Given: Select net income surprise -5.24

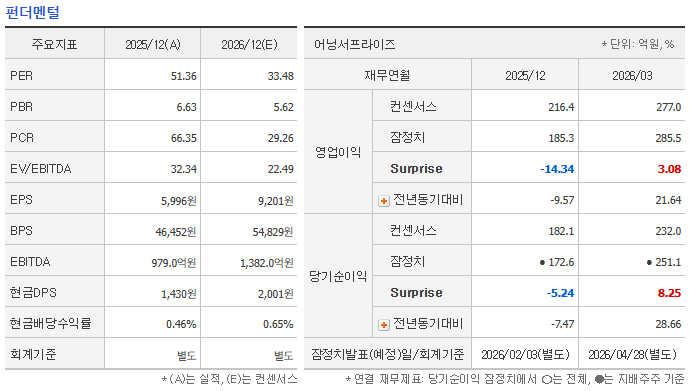Looking at the screenshot, I should 560,293.
